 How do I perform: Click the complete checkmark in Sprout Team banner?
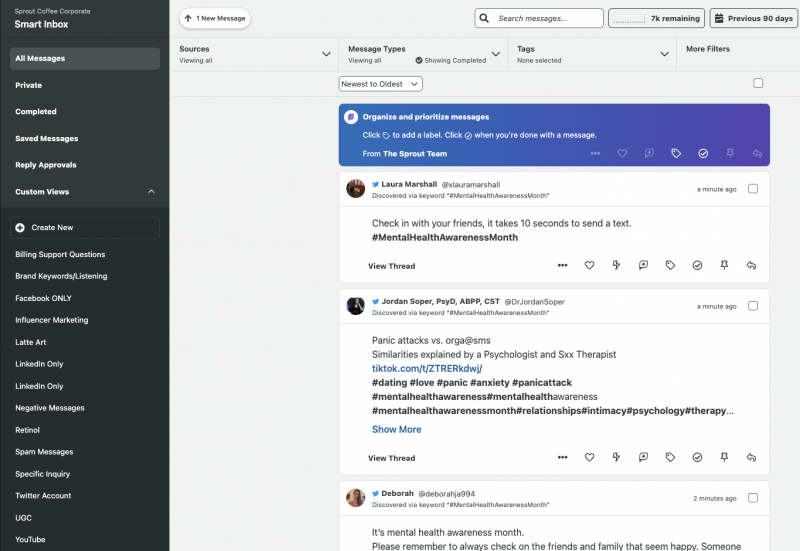coord(703,153)
